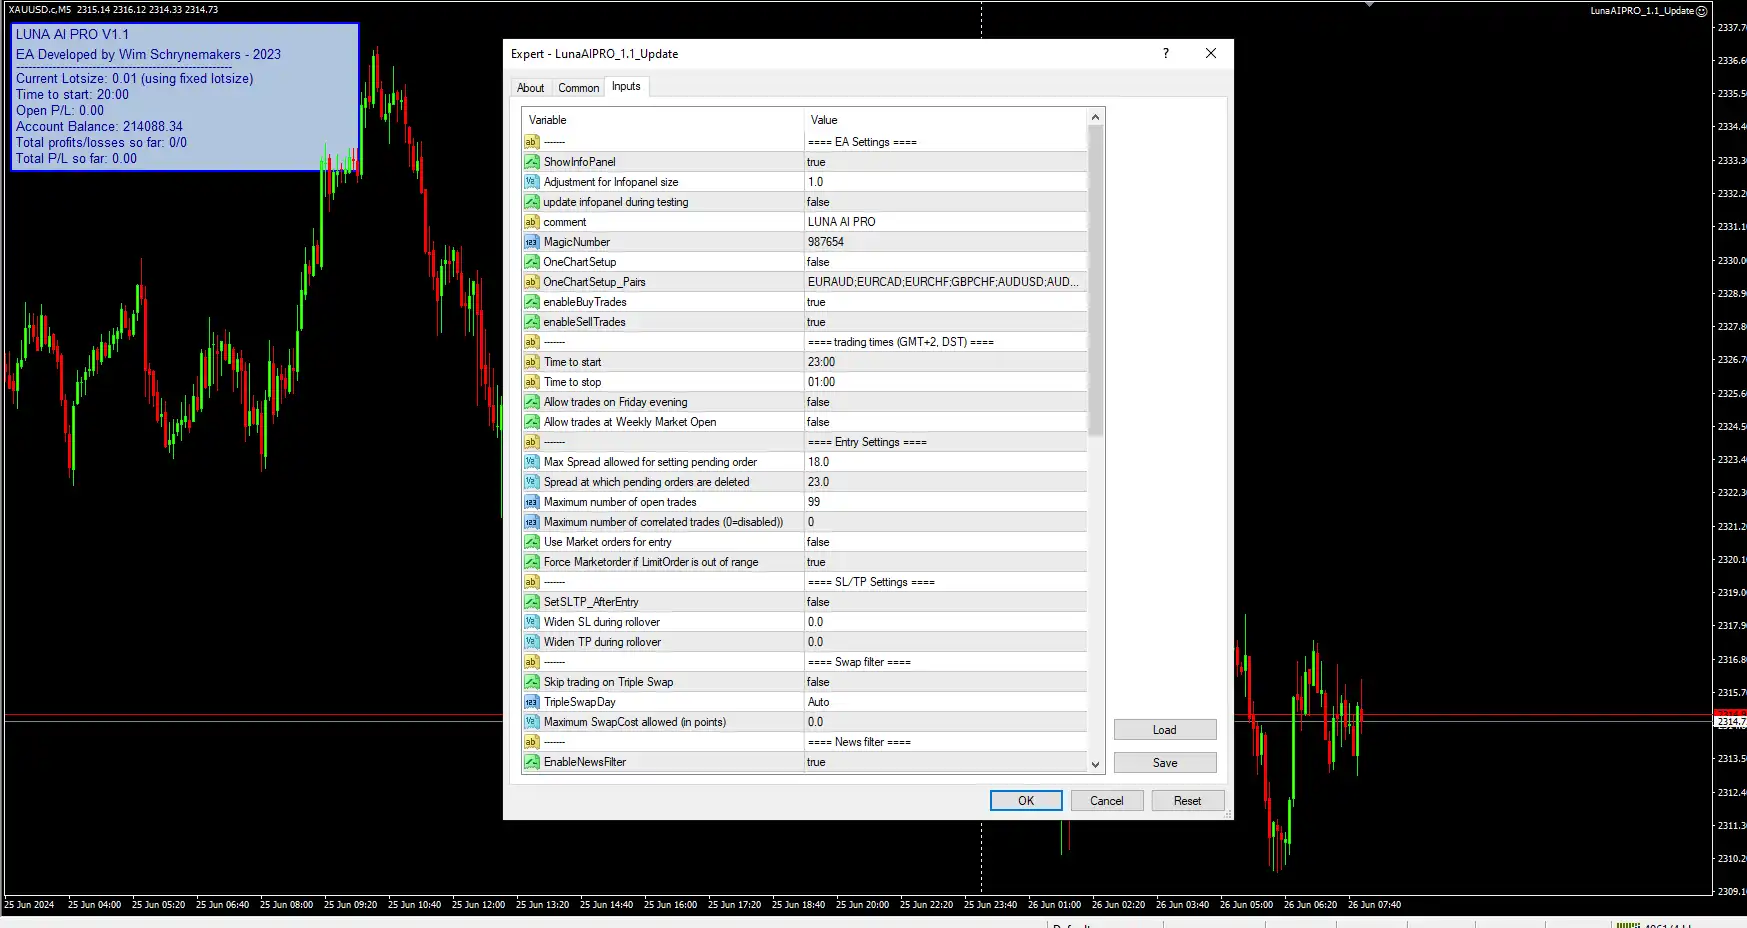Screen dimensions: 1747x928
Task: Click the icon beside Maximum number of correlated trades
Action: tap(532, 522)
